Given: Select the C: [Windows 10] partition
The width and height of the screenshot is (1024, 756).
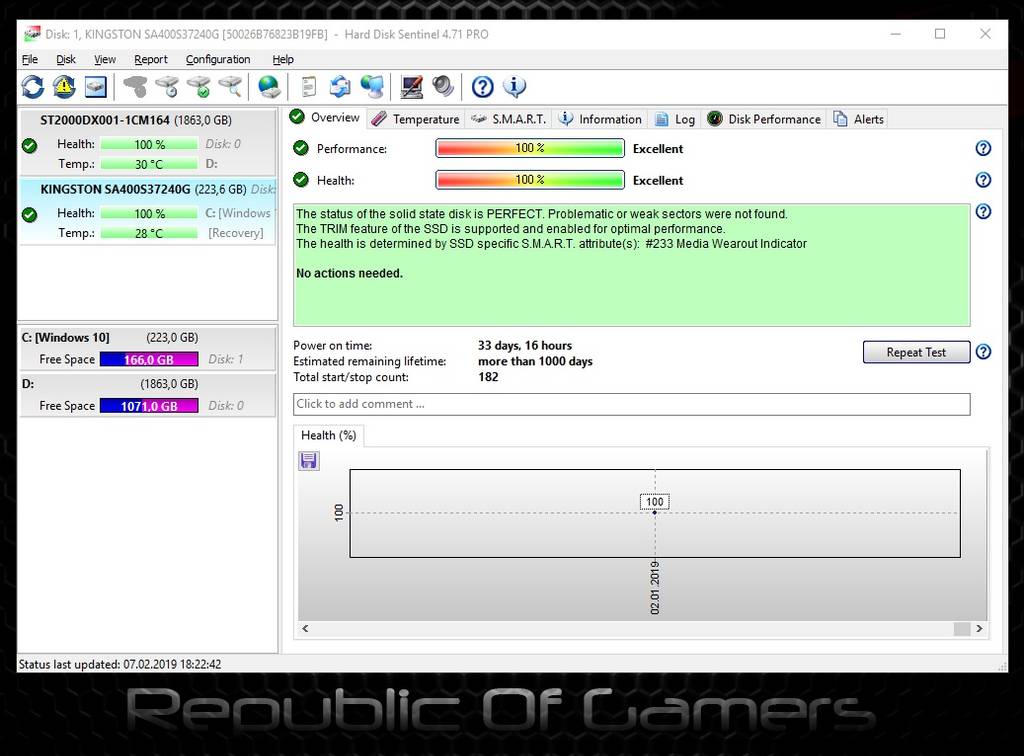Looking at the screenshot, I should click(x=148, y=349).
